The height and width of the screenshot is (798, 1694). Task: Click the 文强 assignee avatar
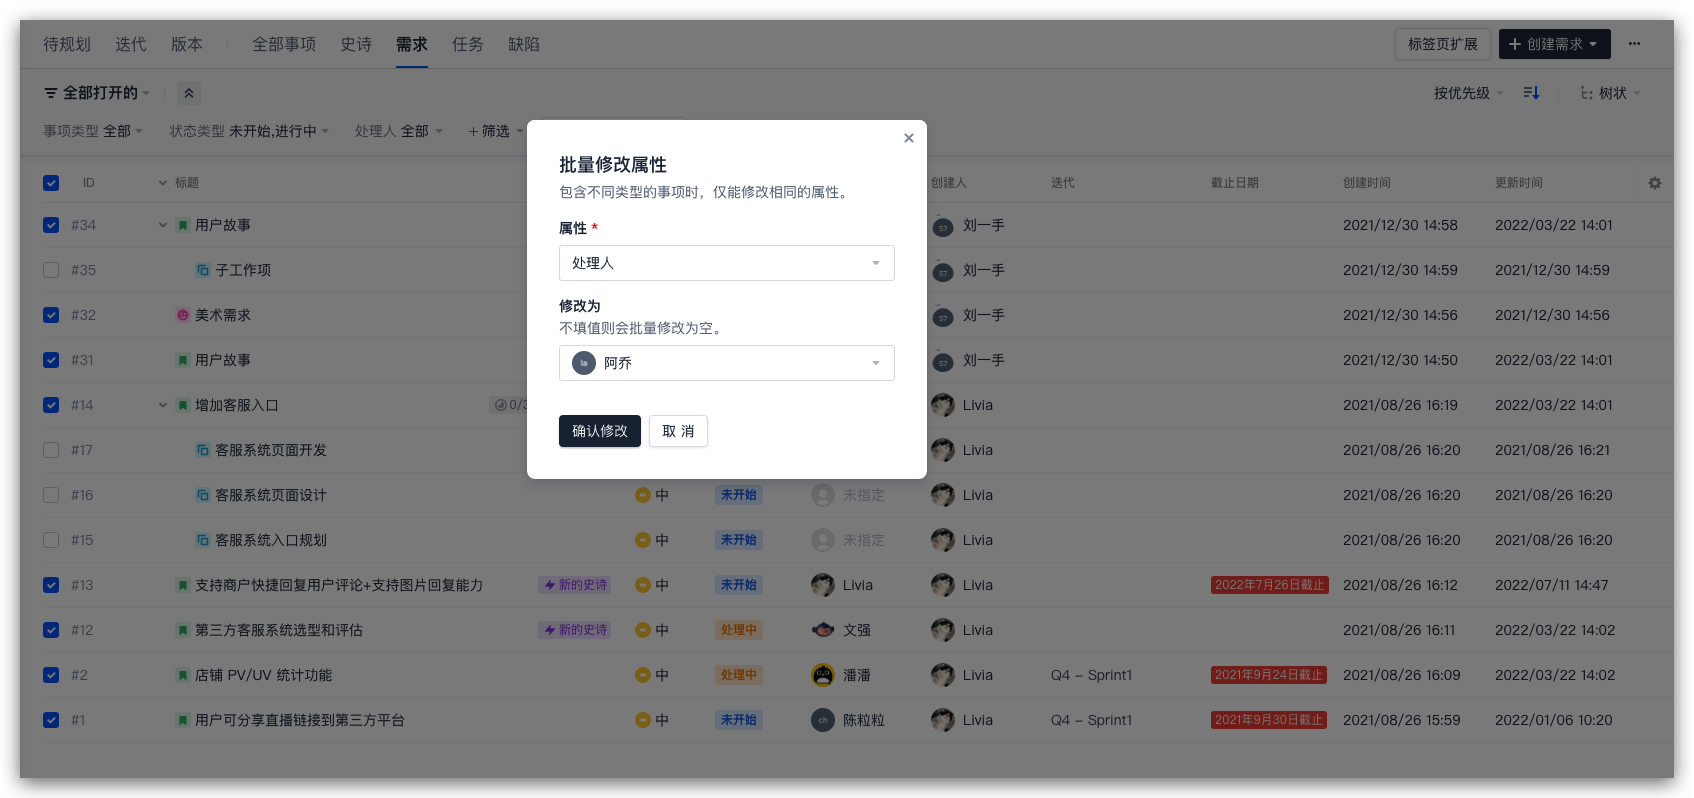click(823, 630)
